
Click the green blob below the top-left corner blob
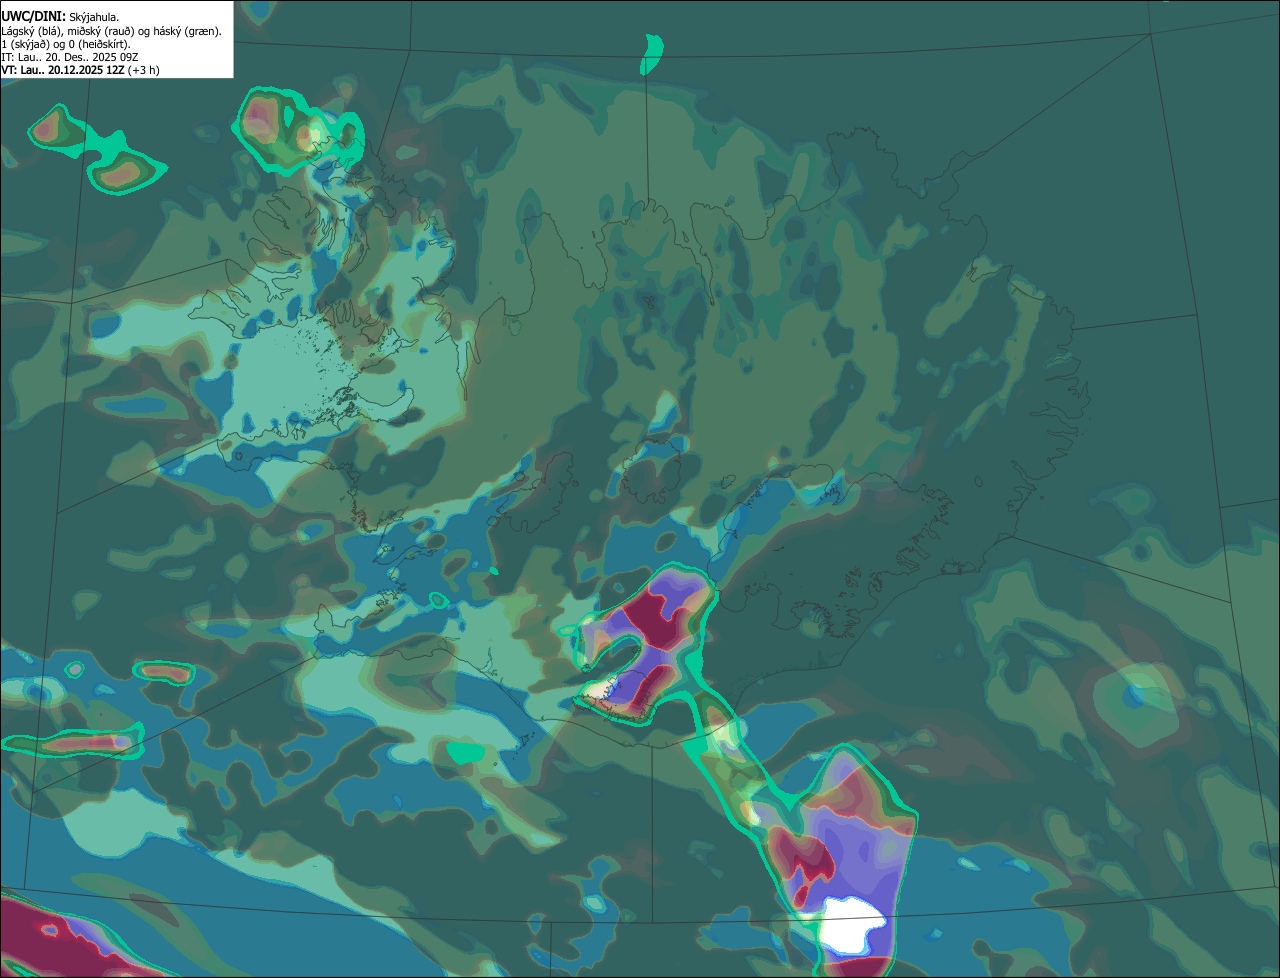123,172
